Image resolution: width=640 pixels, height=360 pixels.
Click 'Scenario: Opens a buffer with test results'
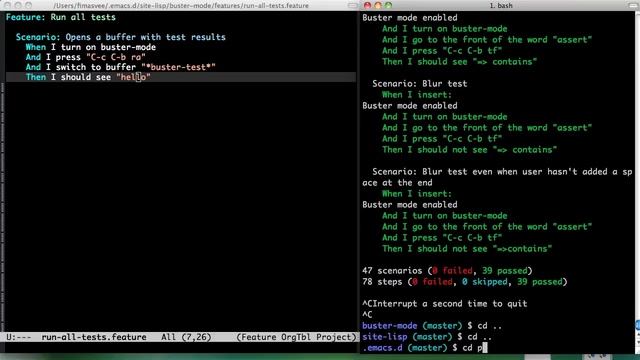click(121, 37)
